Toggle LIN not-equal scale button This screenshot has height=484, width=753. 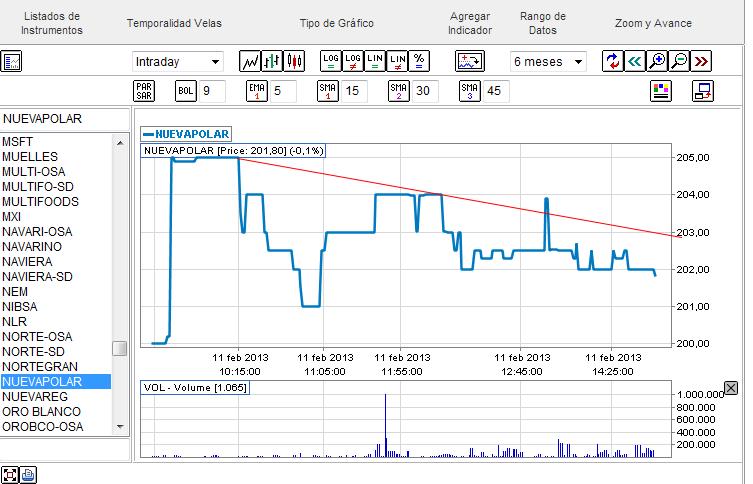(397, 61)
